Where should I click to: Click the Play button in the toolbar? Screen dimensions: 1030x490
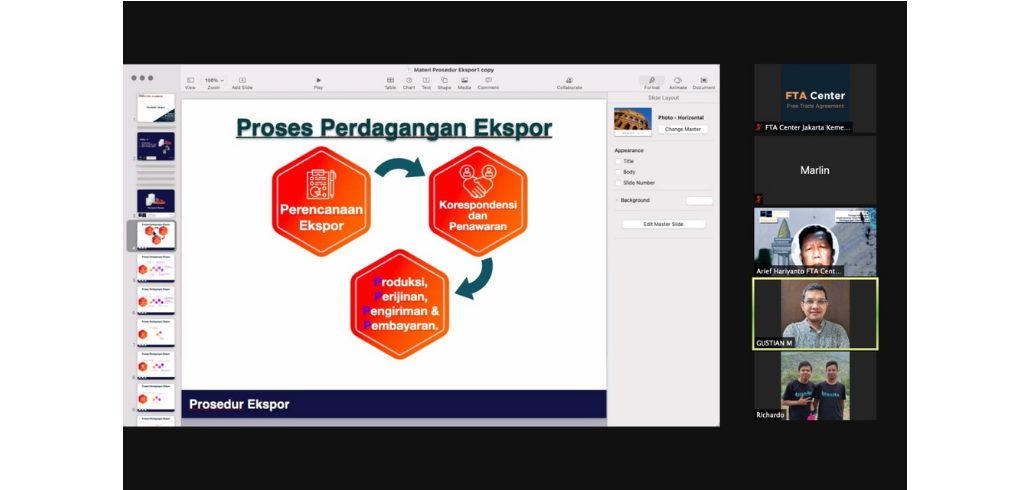click(318, 81)
